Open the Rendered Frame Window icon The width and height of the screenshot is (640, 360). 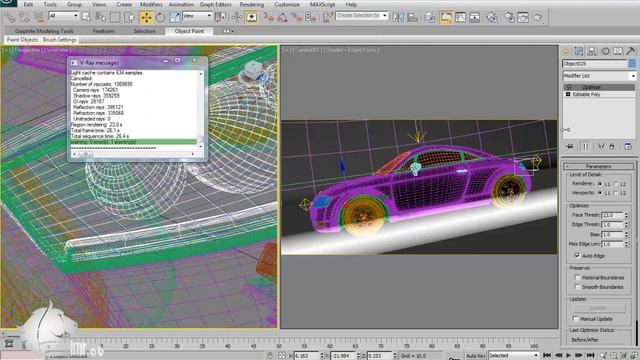click(x=523, y=17)
